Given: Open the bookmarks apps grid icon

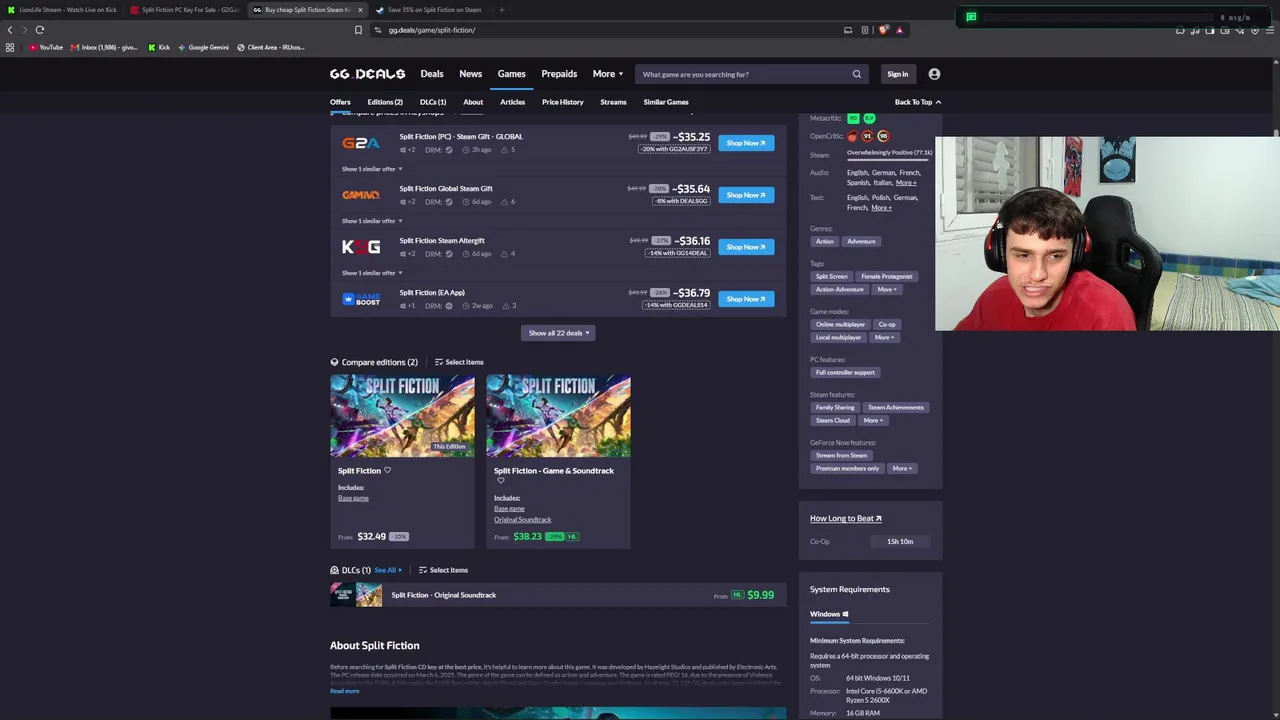Looking at the screenshot, I should tap(10, 47).
